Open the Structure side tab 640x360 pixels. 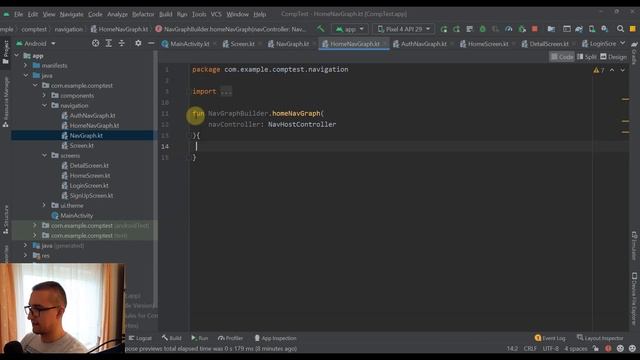5,220
